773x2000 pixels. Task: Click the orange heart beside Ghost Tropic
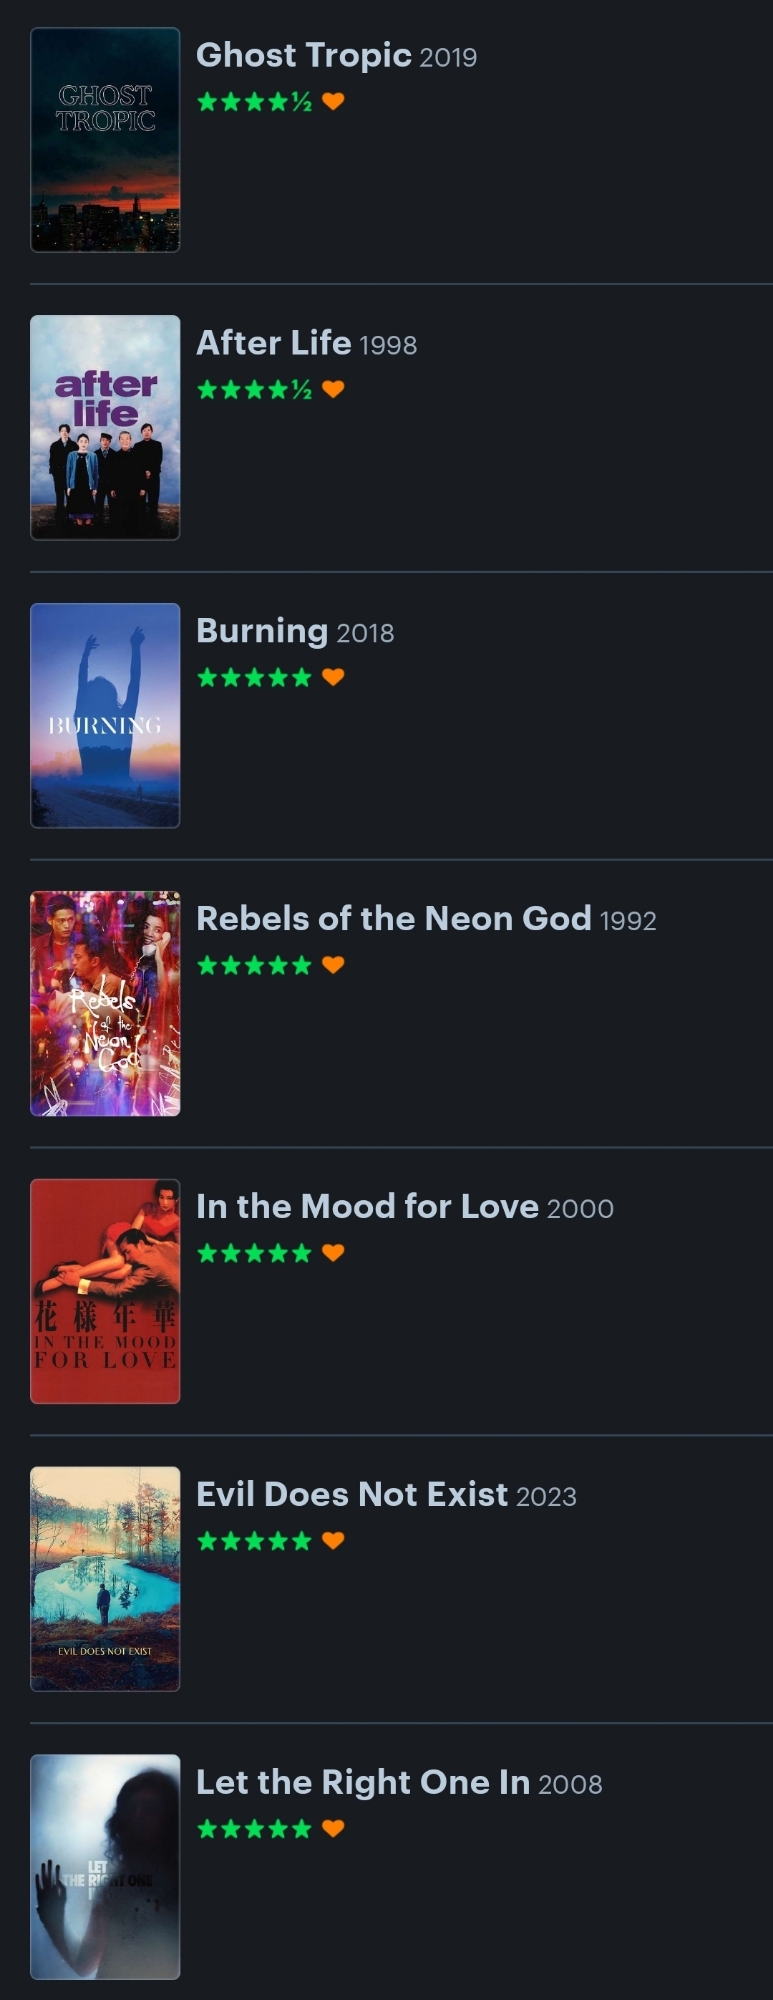pos(333,101)
